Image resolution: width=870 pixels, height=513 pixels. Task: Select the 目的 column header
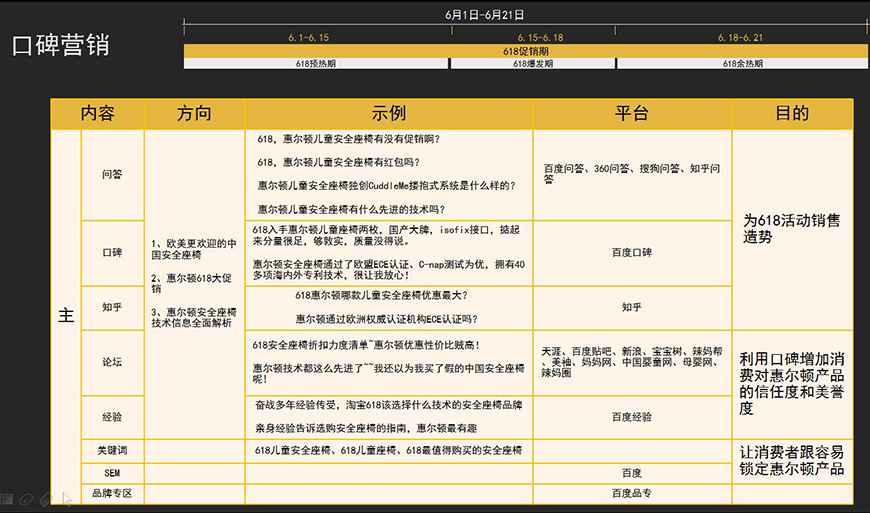pyautogui.click(x=791, y=114)
